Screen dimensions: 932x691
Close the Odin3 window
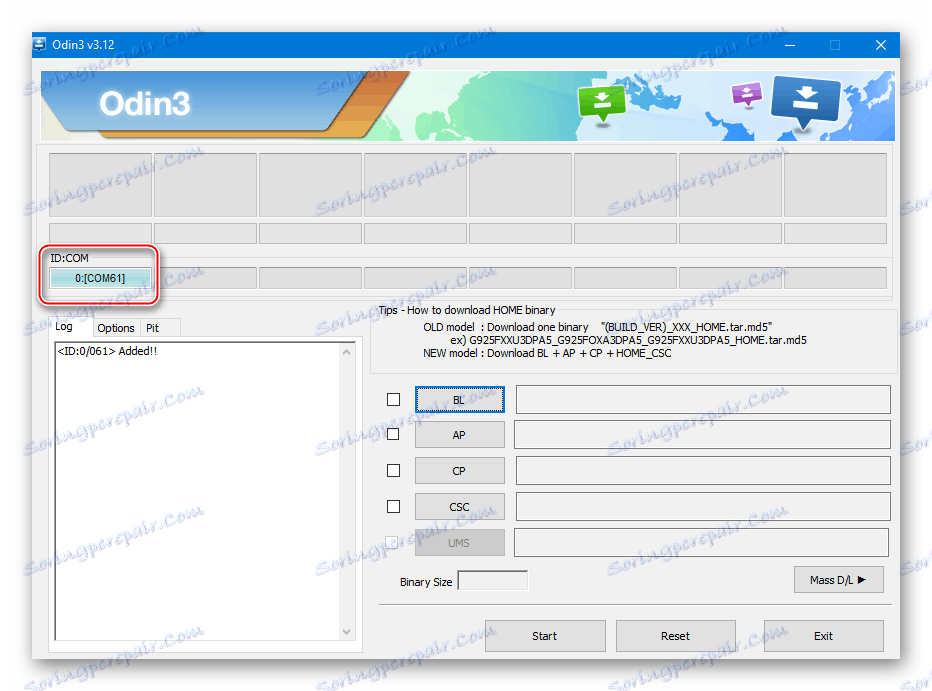[881, 45]
